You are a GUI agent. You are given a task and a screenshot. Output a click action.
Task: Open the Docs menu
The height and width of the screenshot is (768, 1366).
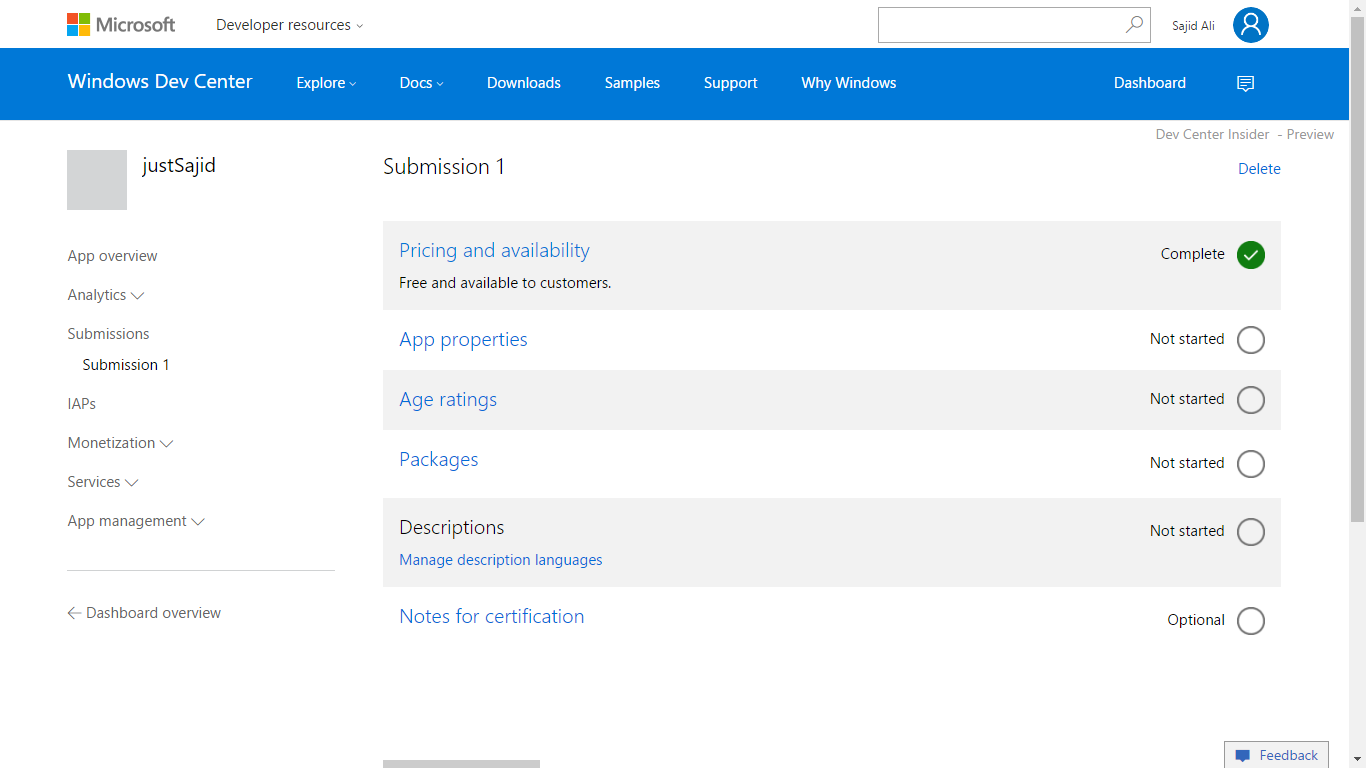[x=421, y=83]
